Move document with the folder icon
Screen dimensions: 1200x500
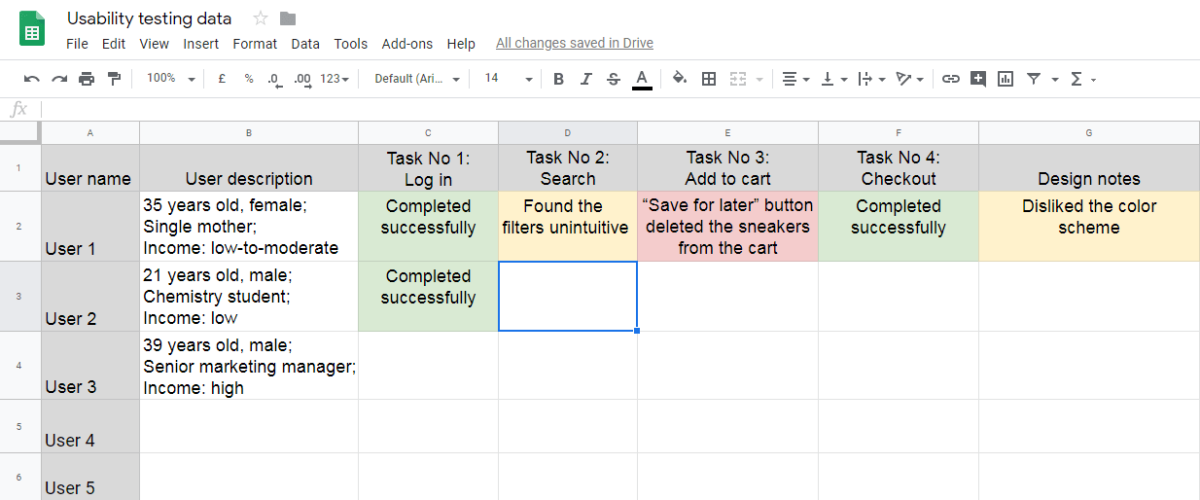click(x=288, y=18)
